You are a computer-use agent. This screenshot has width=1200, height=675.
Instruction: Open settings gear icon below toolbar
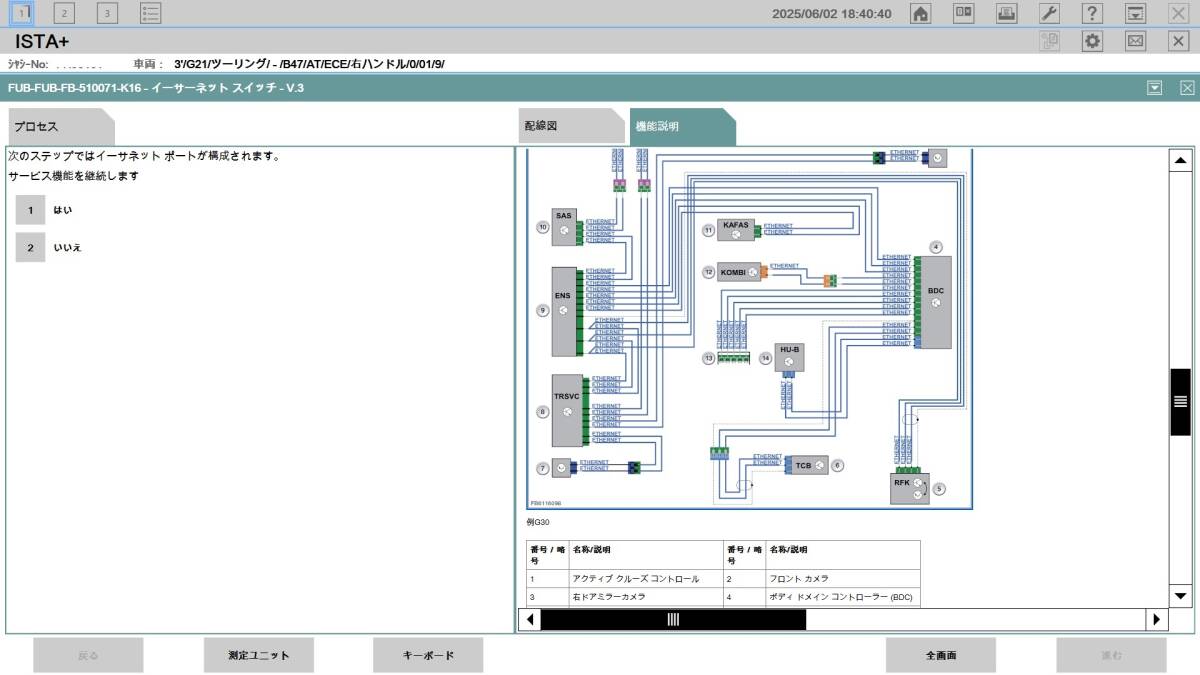pyautogui.click(x=1093, y=41)
